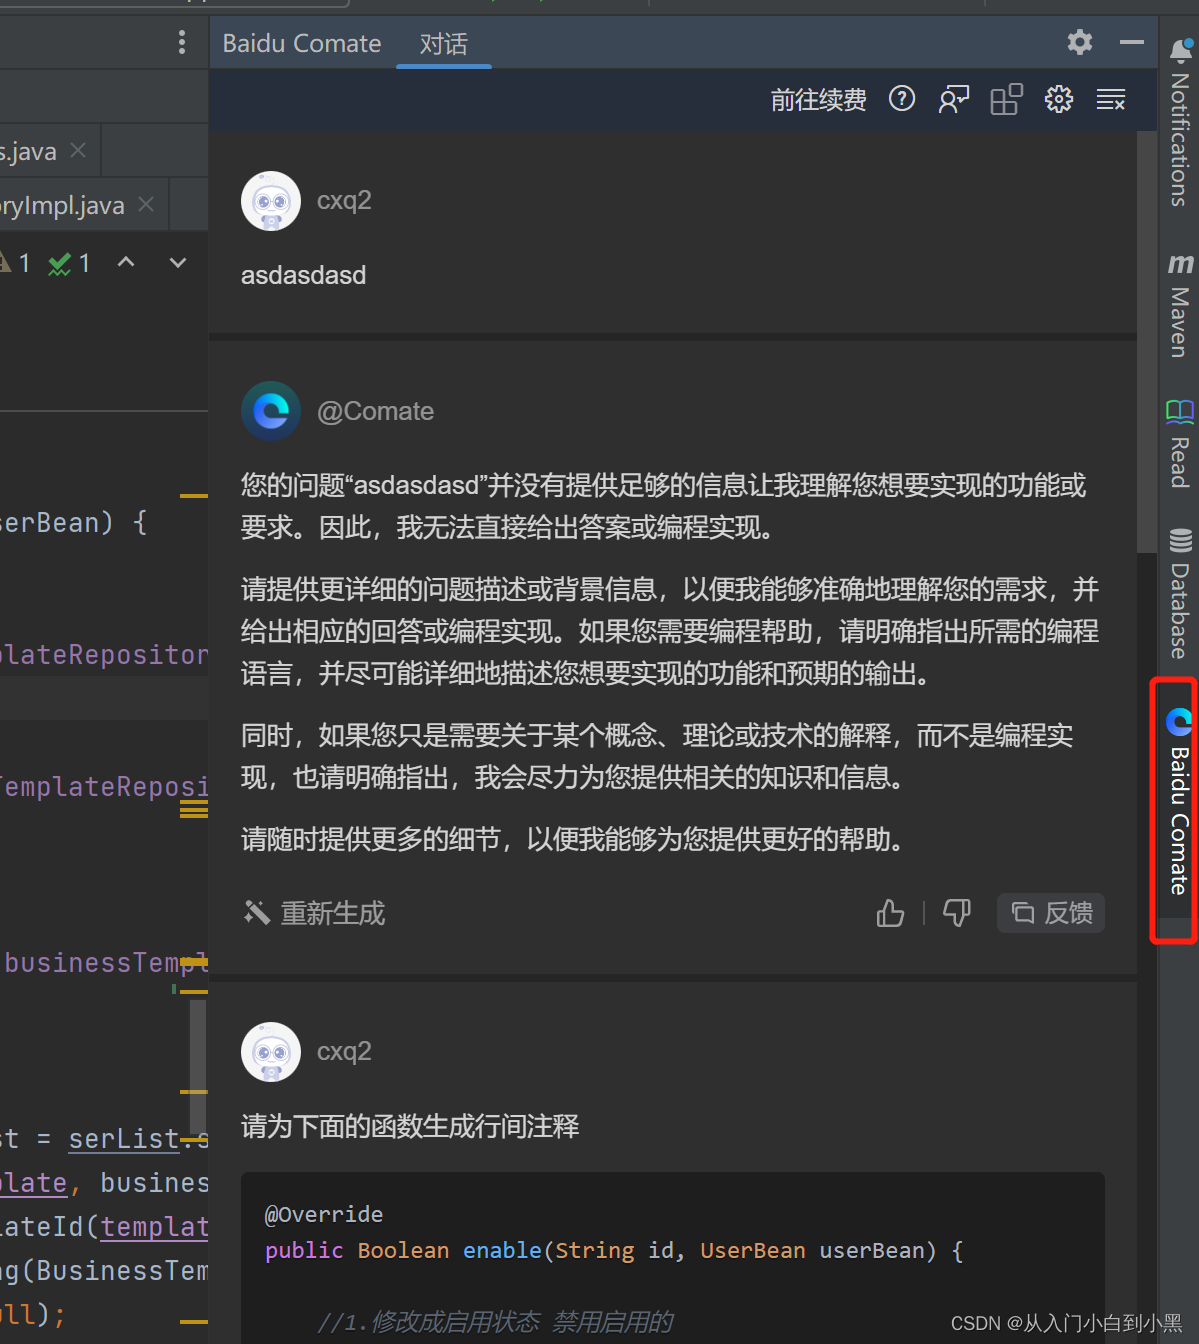
Task: Give thumbs up to Comate reply
Action: [890, 913]
